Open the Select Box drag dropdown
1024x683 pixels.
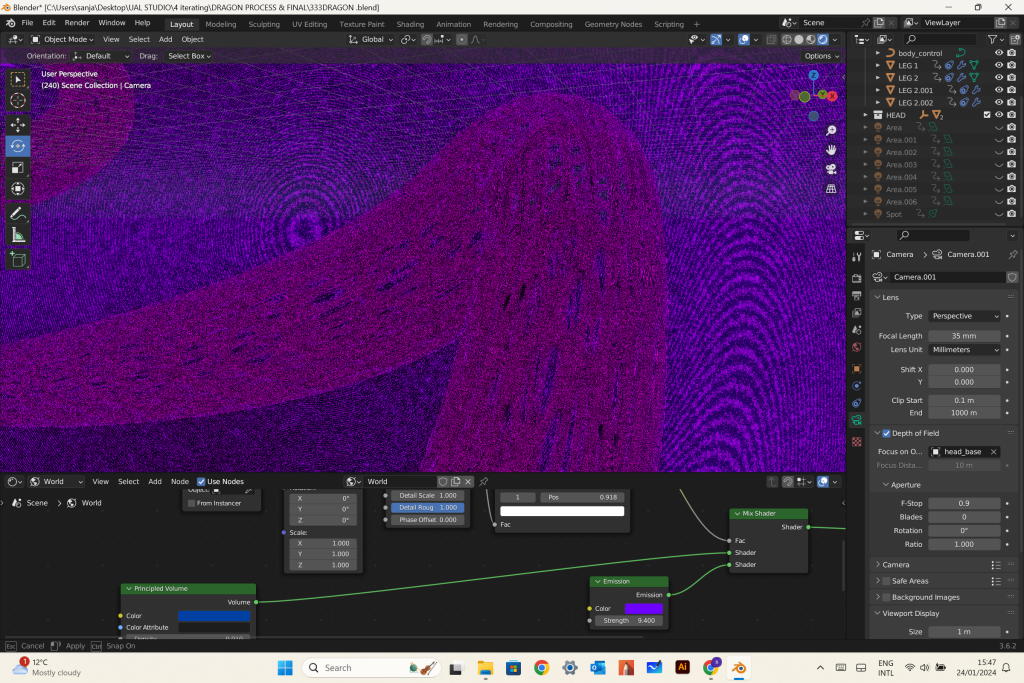pos(189,56)
